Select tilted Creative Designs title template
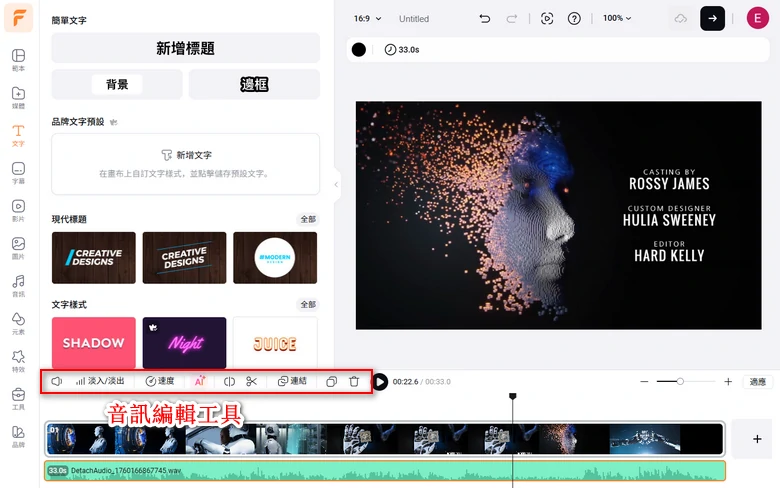Screen dimensions: 780x488 pyautogui.click(x=185, y=258)
